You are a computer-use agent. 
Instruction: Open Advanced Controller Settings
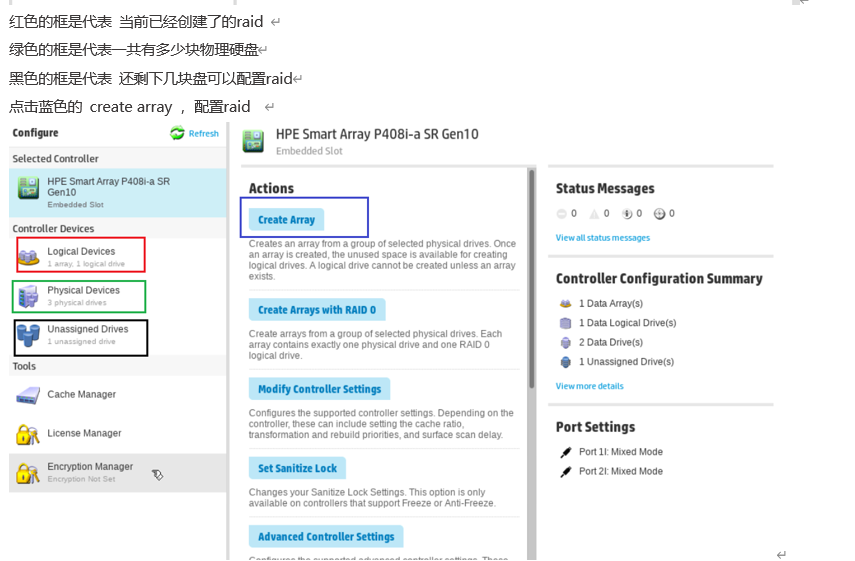(x=326, y=536)
